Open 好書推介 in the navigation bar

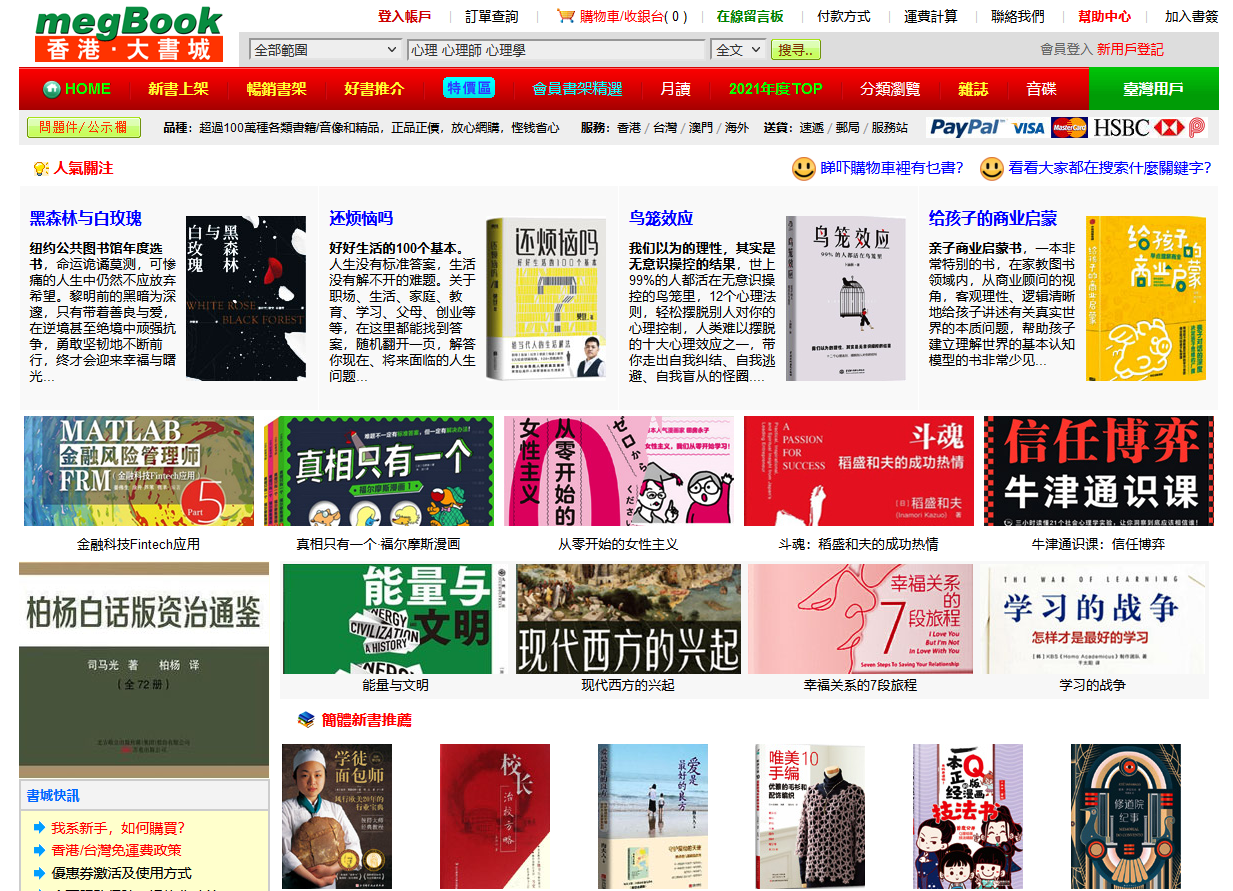point(374,89)
